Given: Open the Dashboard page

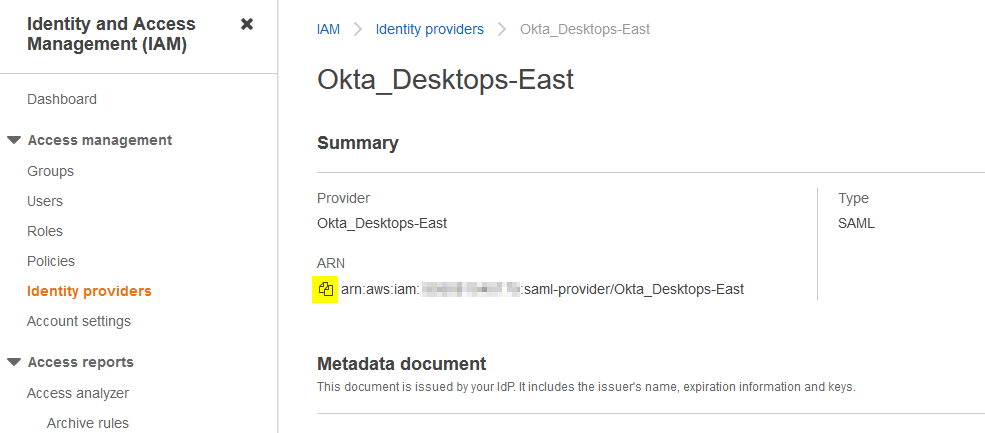Looking at the screenshot, I should (x=62, y=99).
